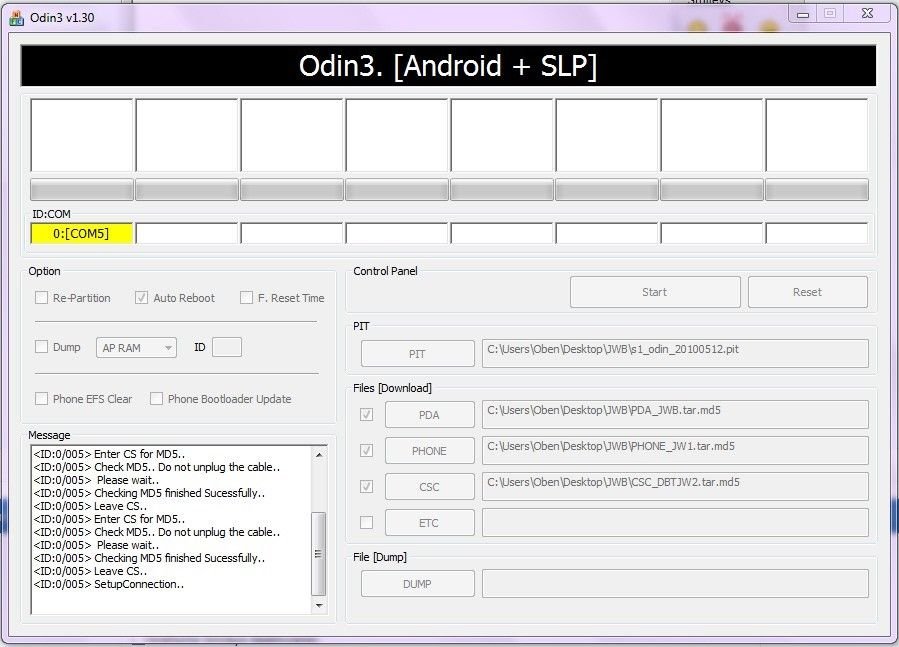Image resolution: width=899 pixels, height=647 pixels.
Task: Tick the Phone EFS Clear checkbox
Action: (41, 399)
